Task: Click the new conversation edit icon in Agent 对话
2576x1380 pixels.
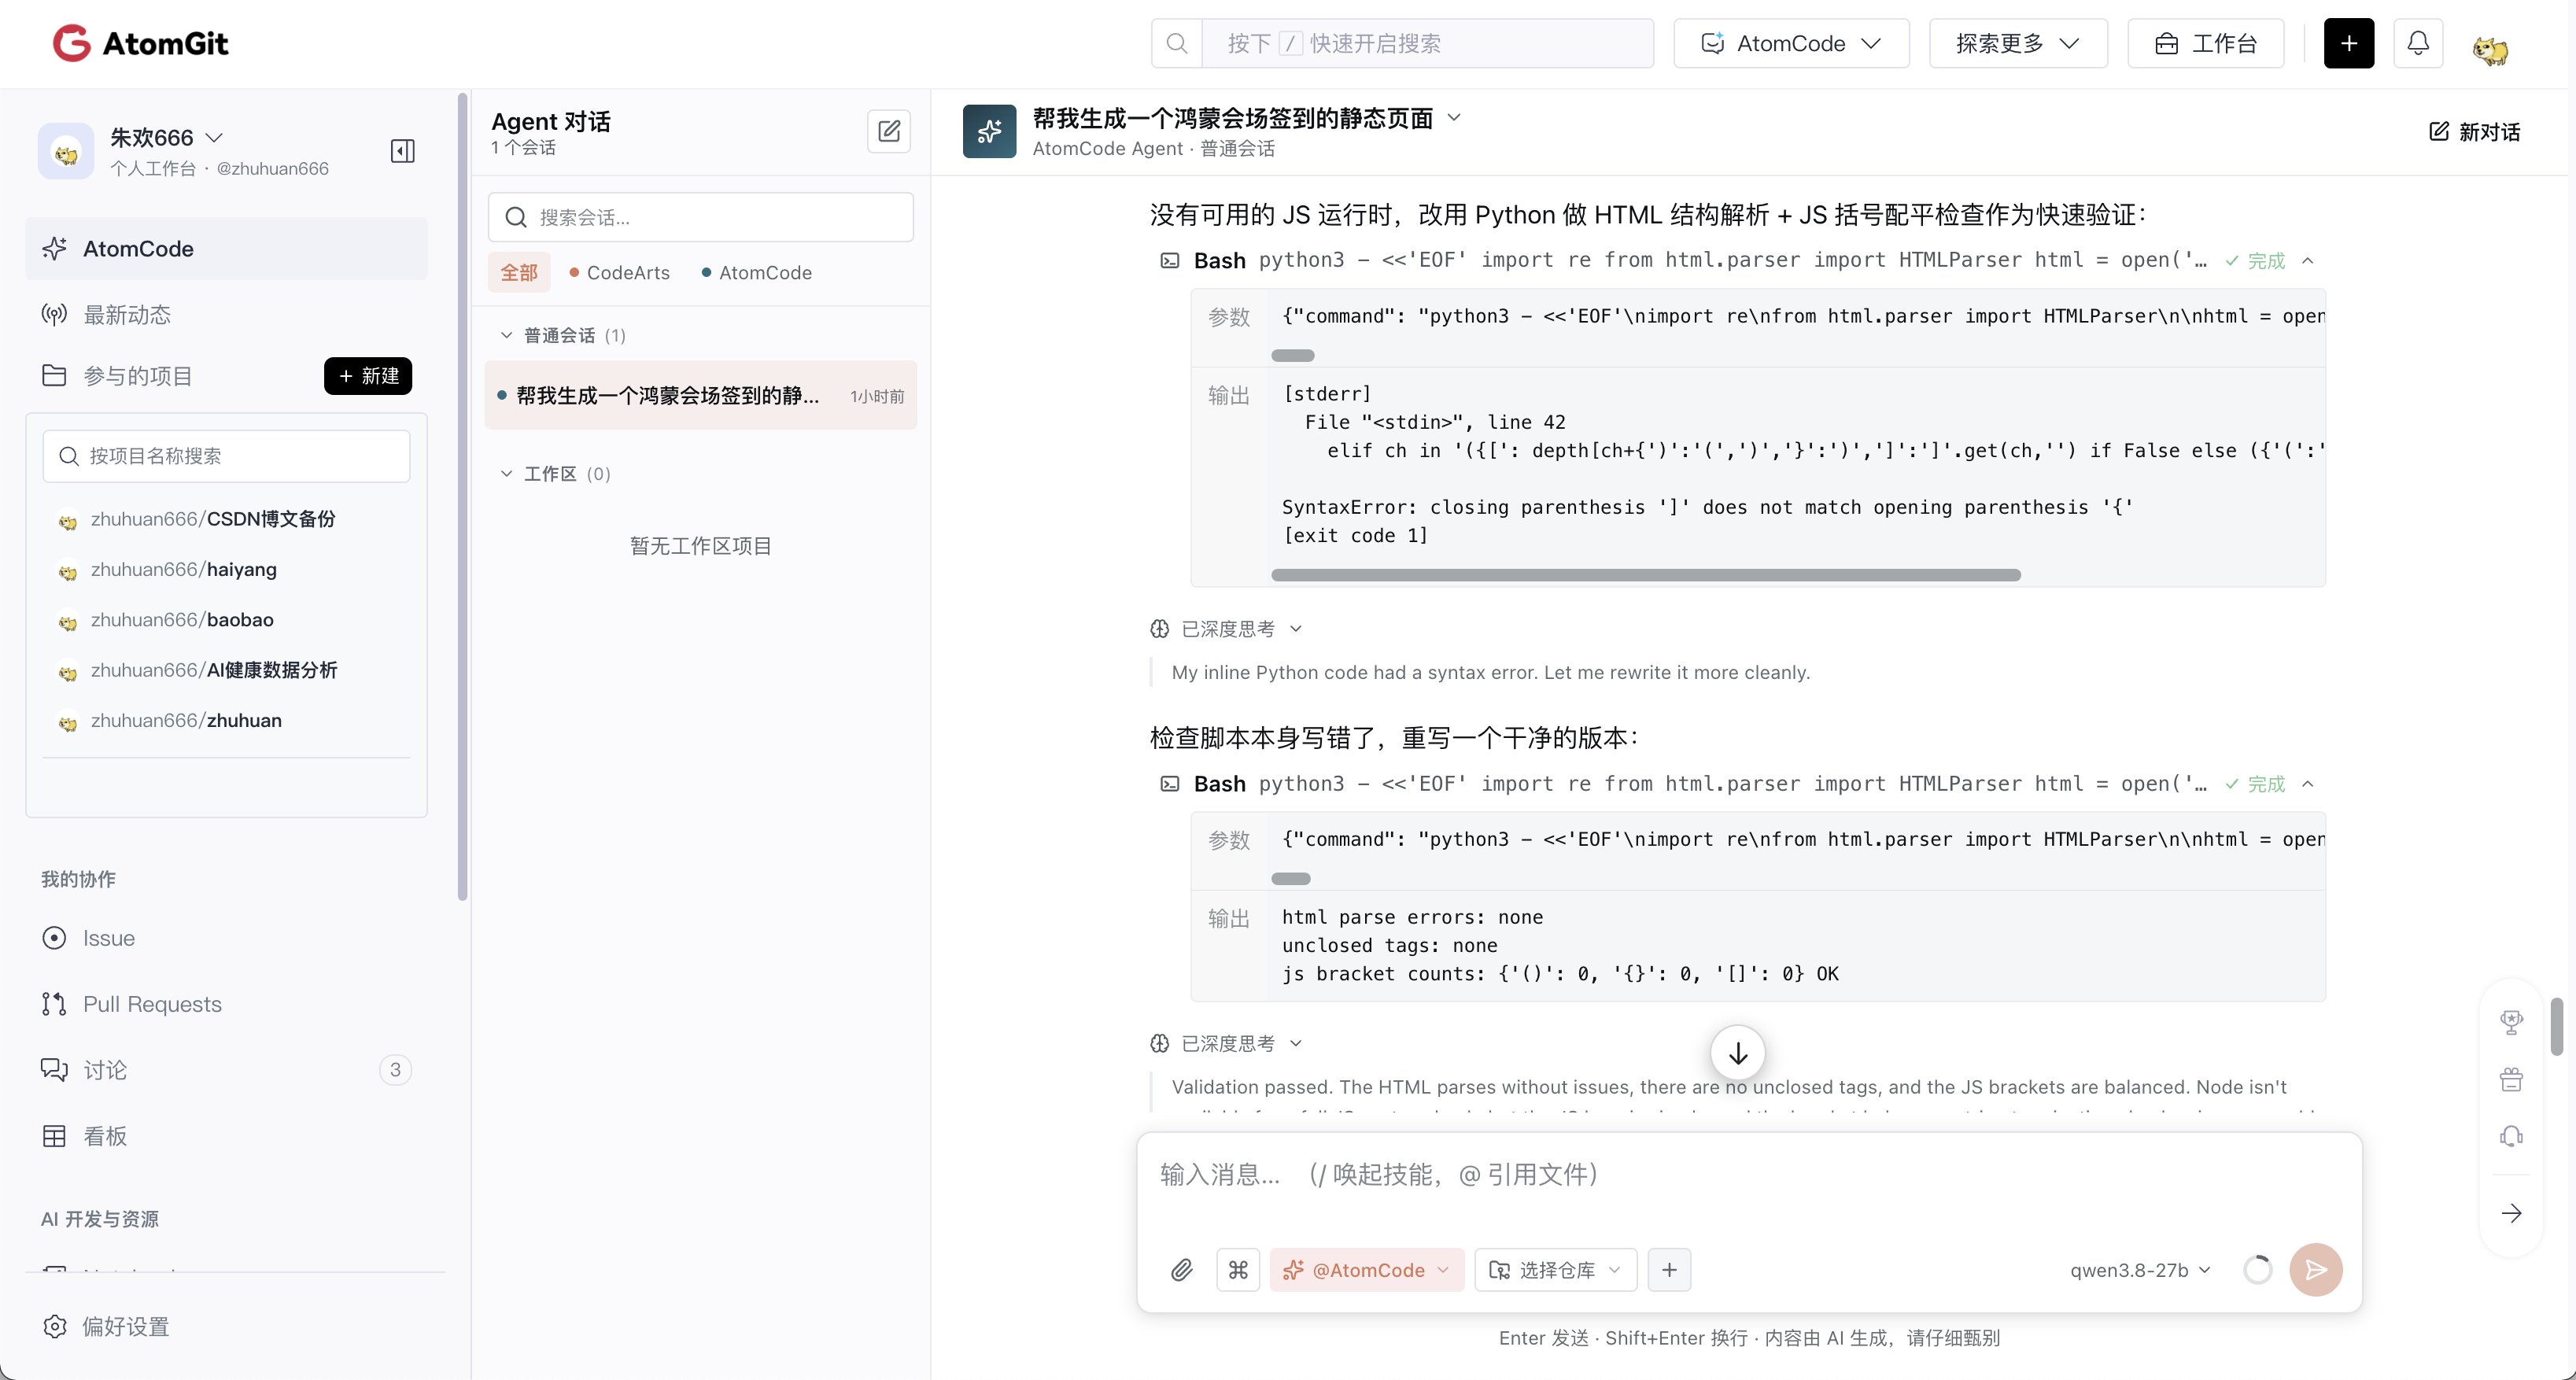Action: (x=889, y=131)
